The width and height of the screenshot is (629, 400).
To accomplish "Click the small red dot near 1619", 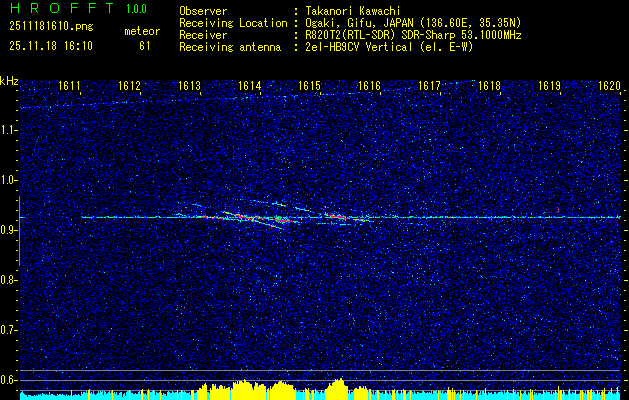I will [x=558, y=210].
